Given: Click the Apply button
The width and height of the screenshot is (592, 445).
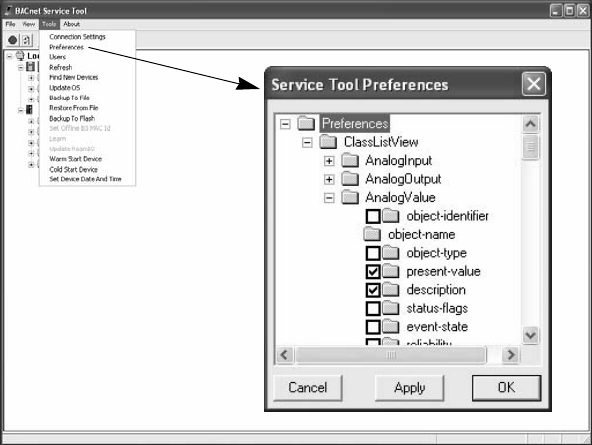Looking at the screenshot, I should [x=410, y=388].
